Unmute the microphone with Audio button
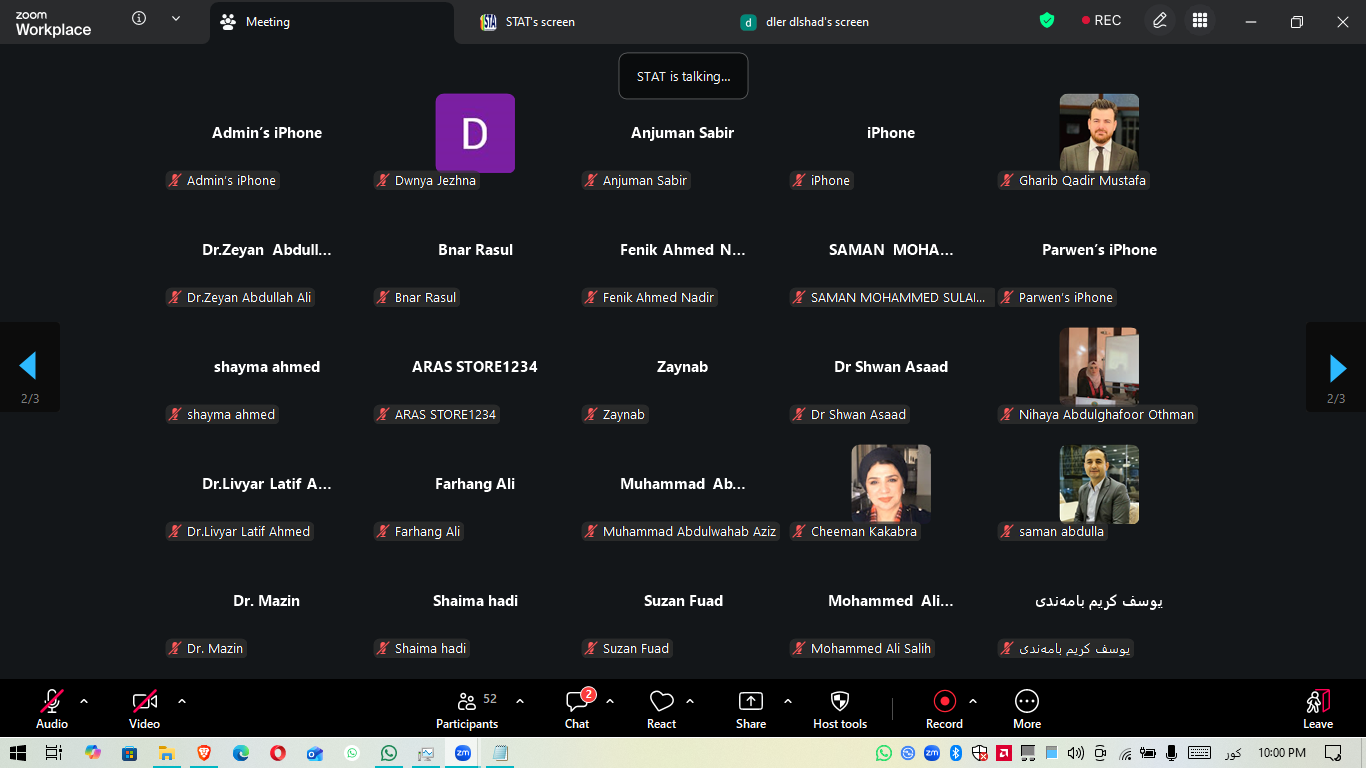Viewport: 1366px width, 768px height. coord(52,708)
